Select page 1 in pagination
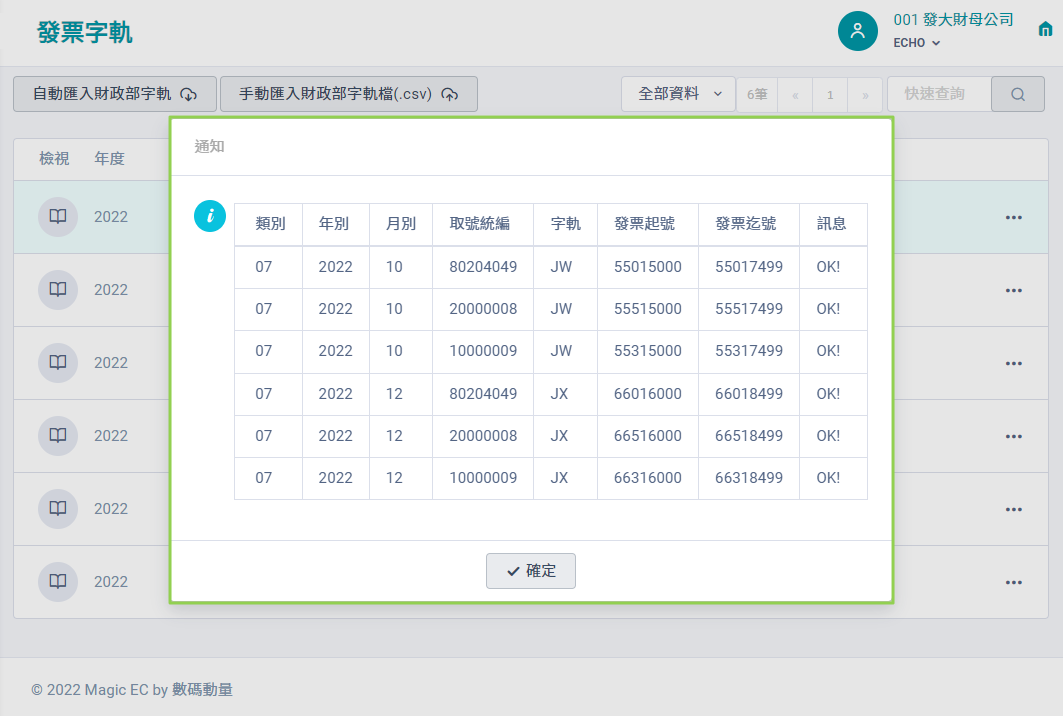The image size is (1063, 716). (x=830, y=95)
